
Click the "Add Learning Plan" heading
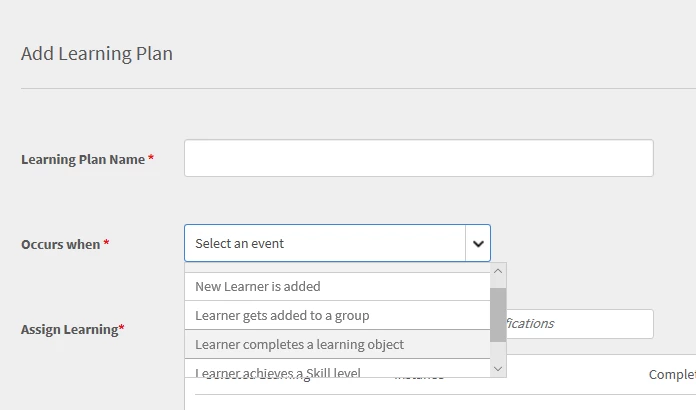[x=97, y=54]
